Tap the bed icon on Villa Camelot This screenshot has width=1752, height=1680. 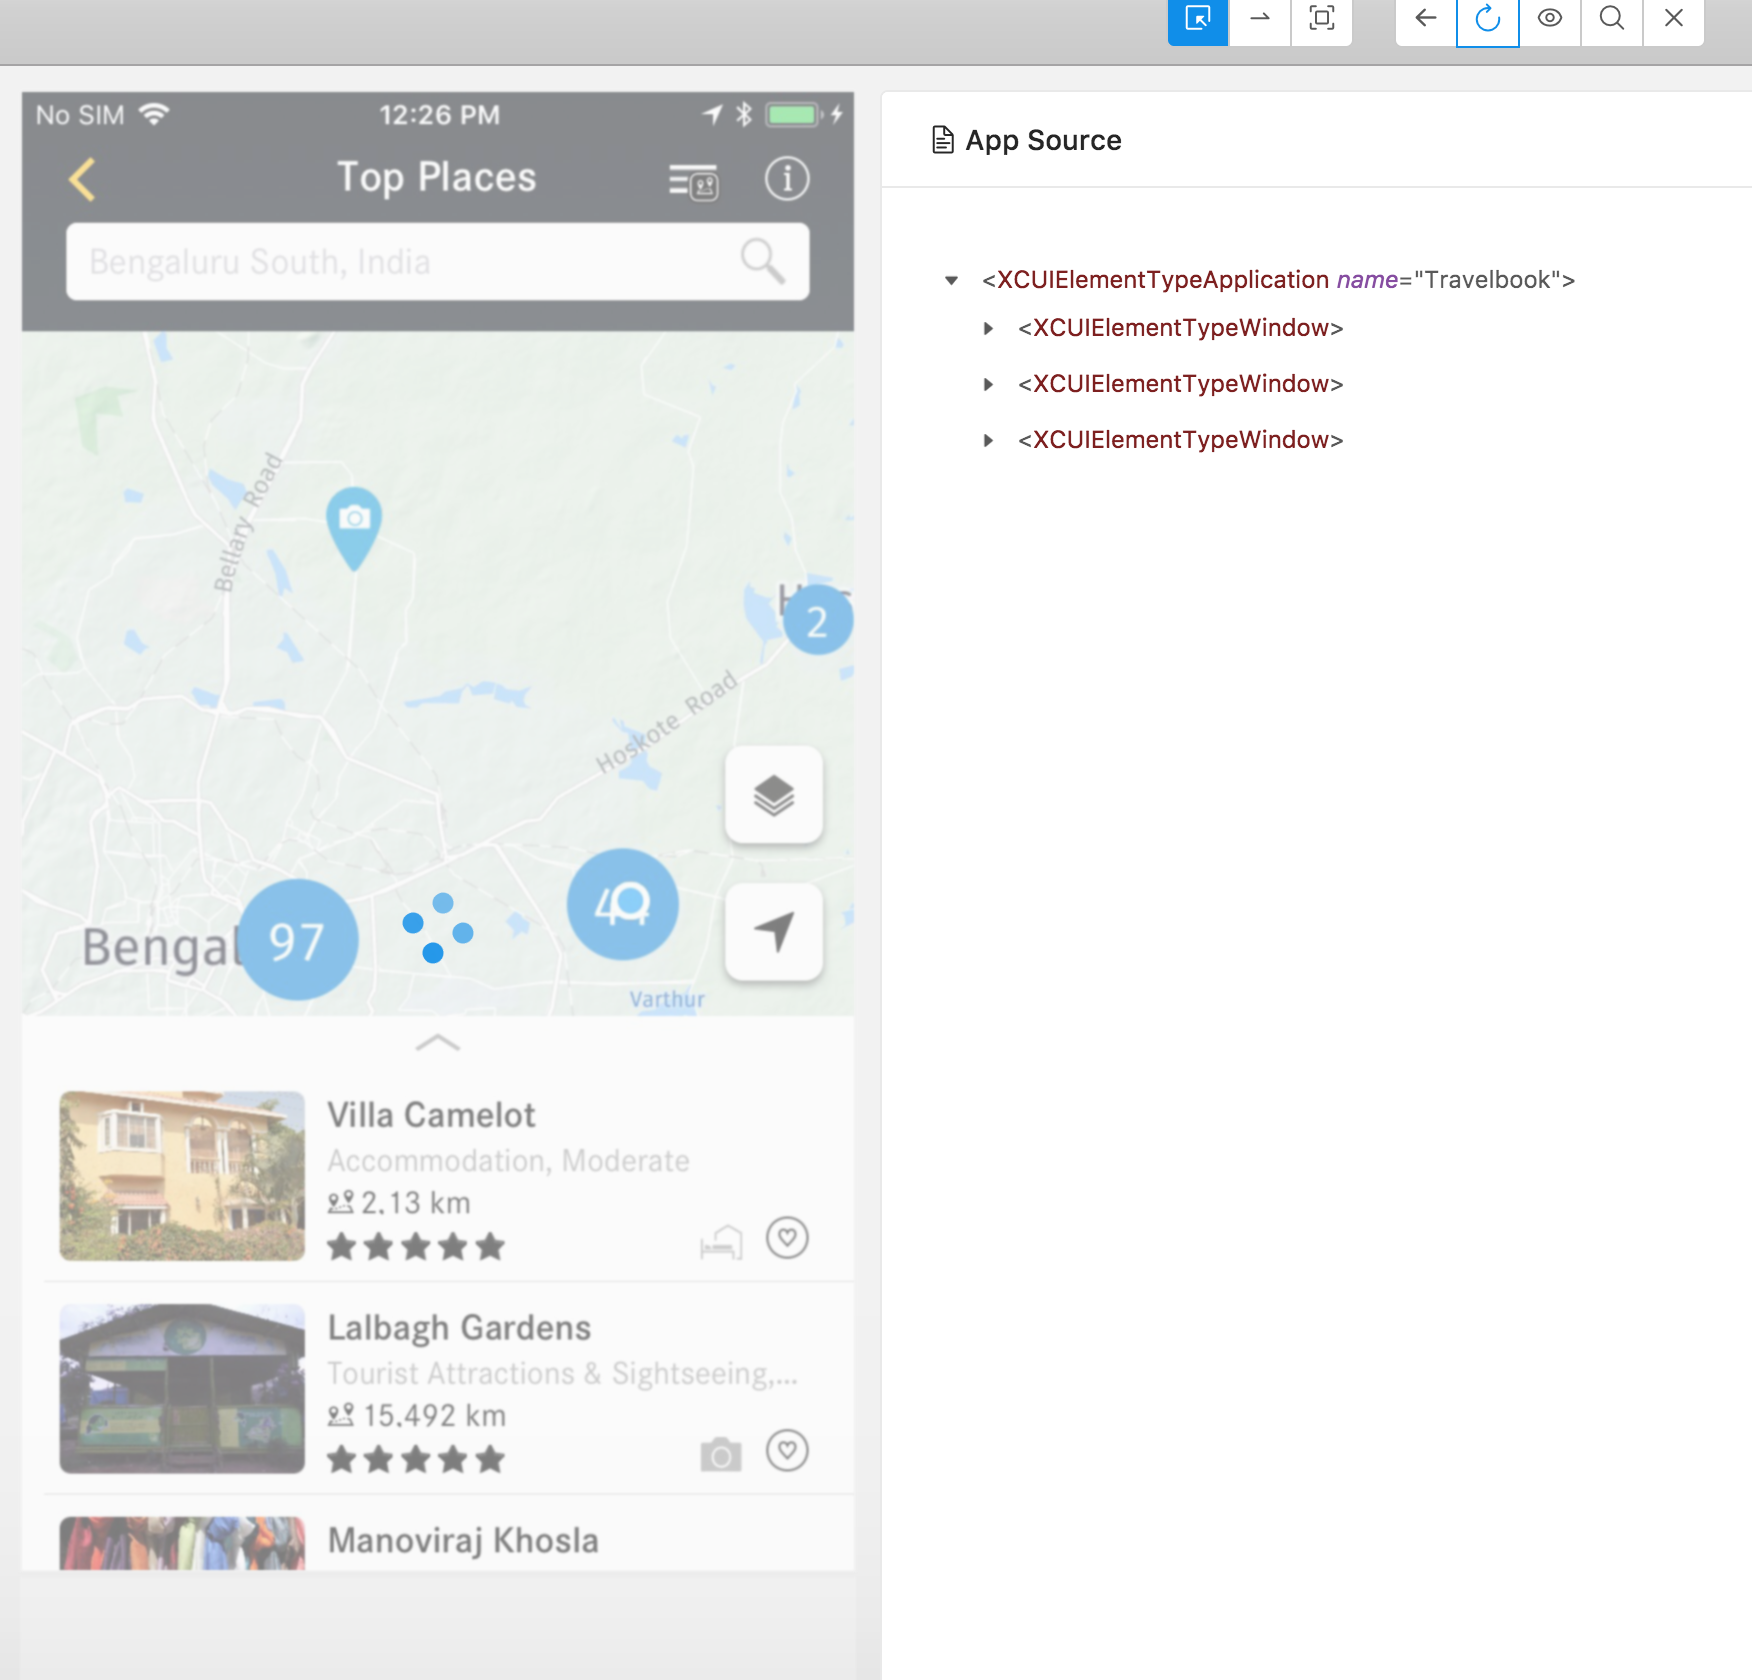point(721,1242)
